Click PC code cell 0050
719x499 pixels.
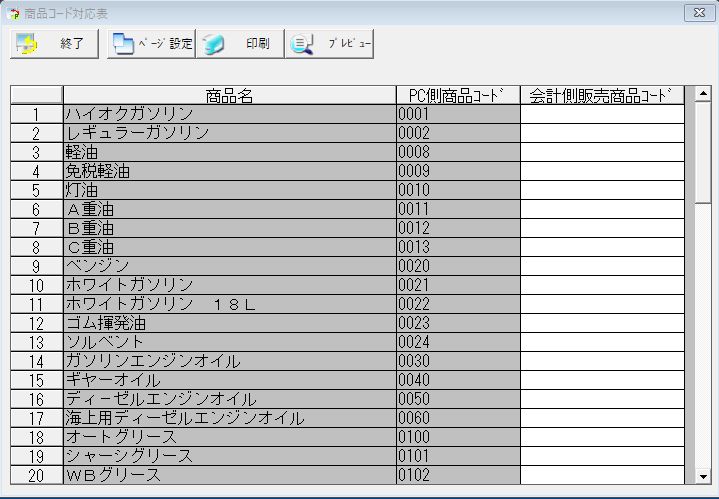458,399
